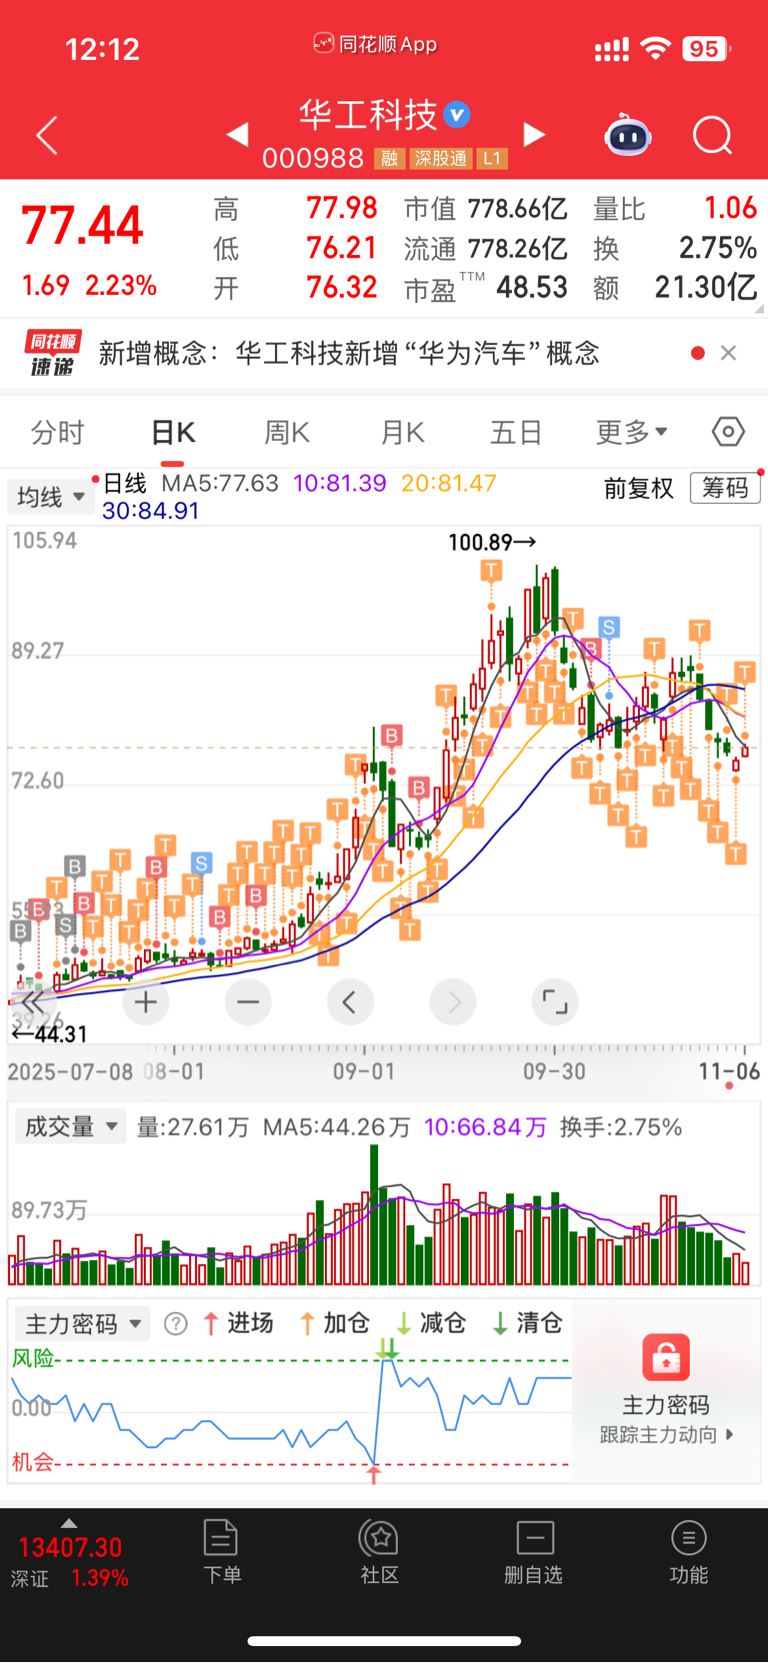Switch to next stock with right triangle
The image size is (768, 1663).
pyautogui.click(x=535, y=134)
